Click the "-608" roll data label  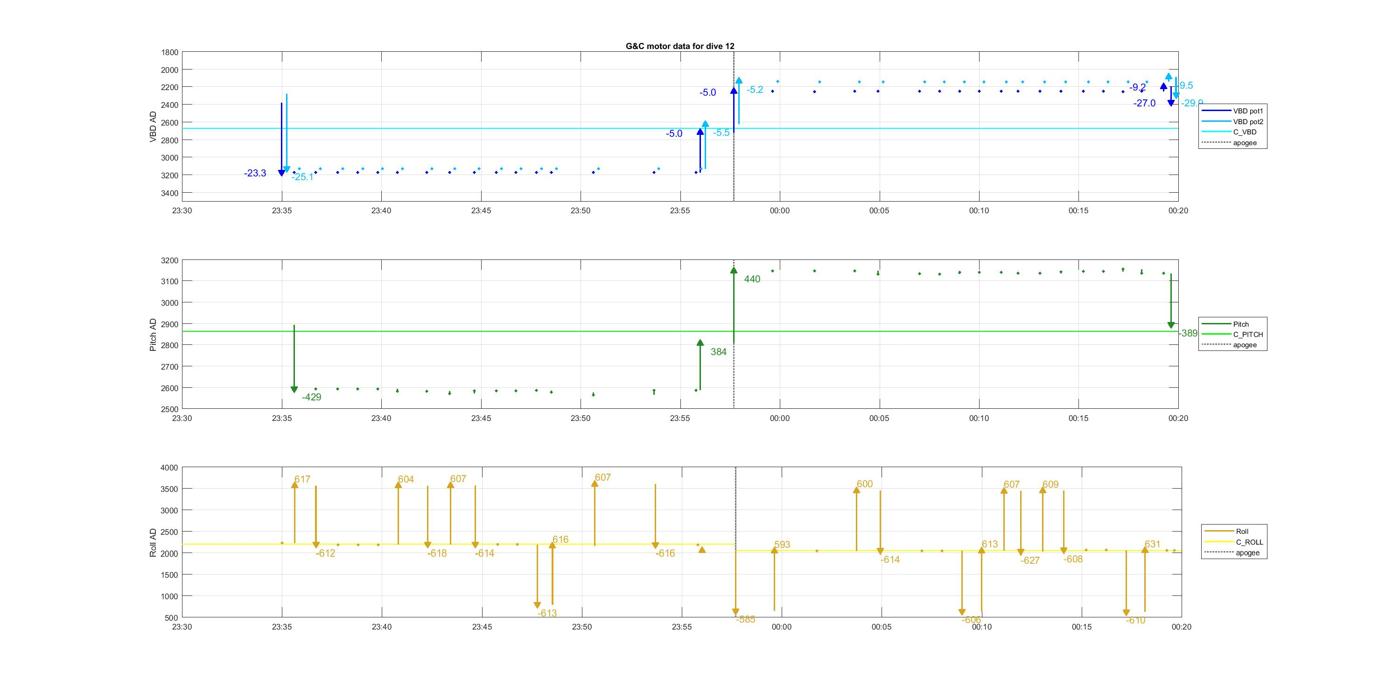pos(1073,560)
